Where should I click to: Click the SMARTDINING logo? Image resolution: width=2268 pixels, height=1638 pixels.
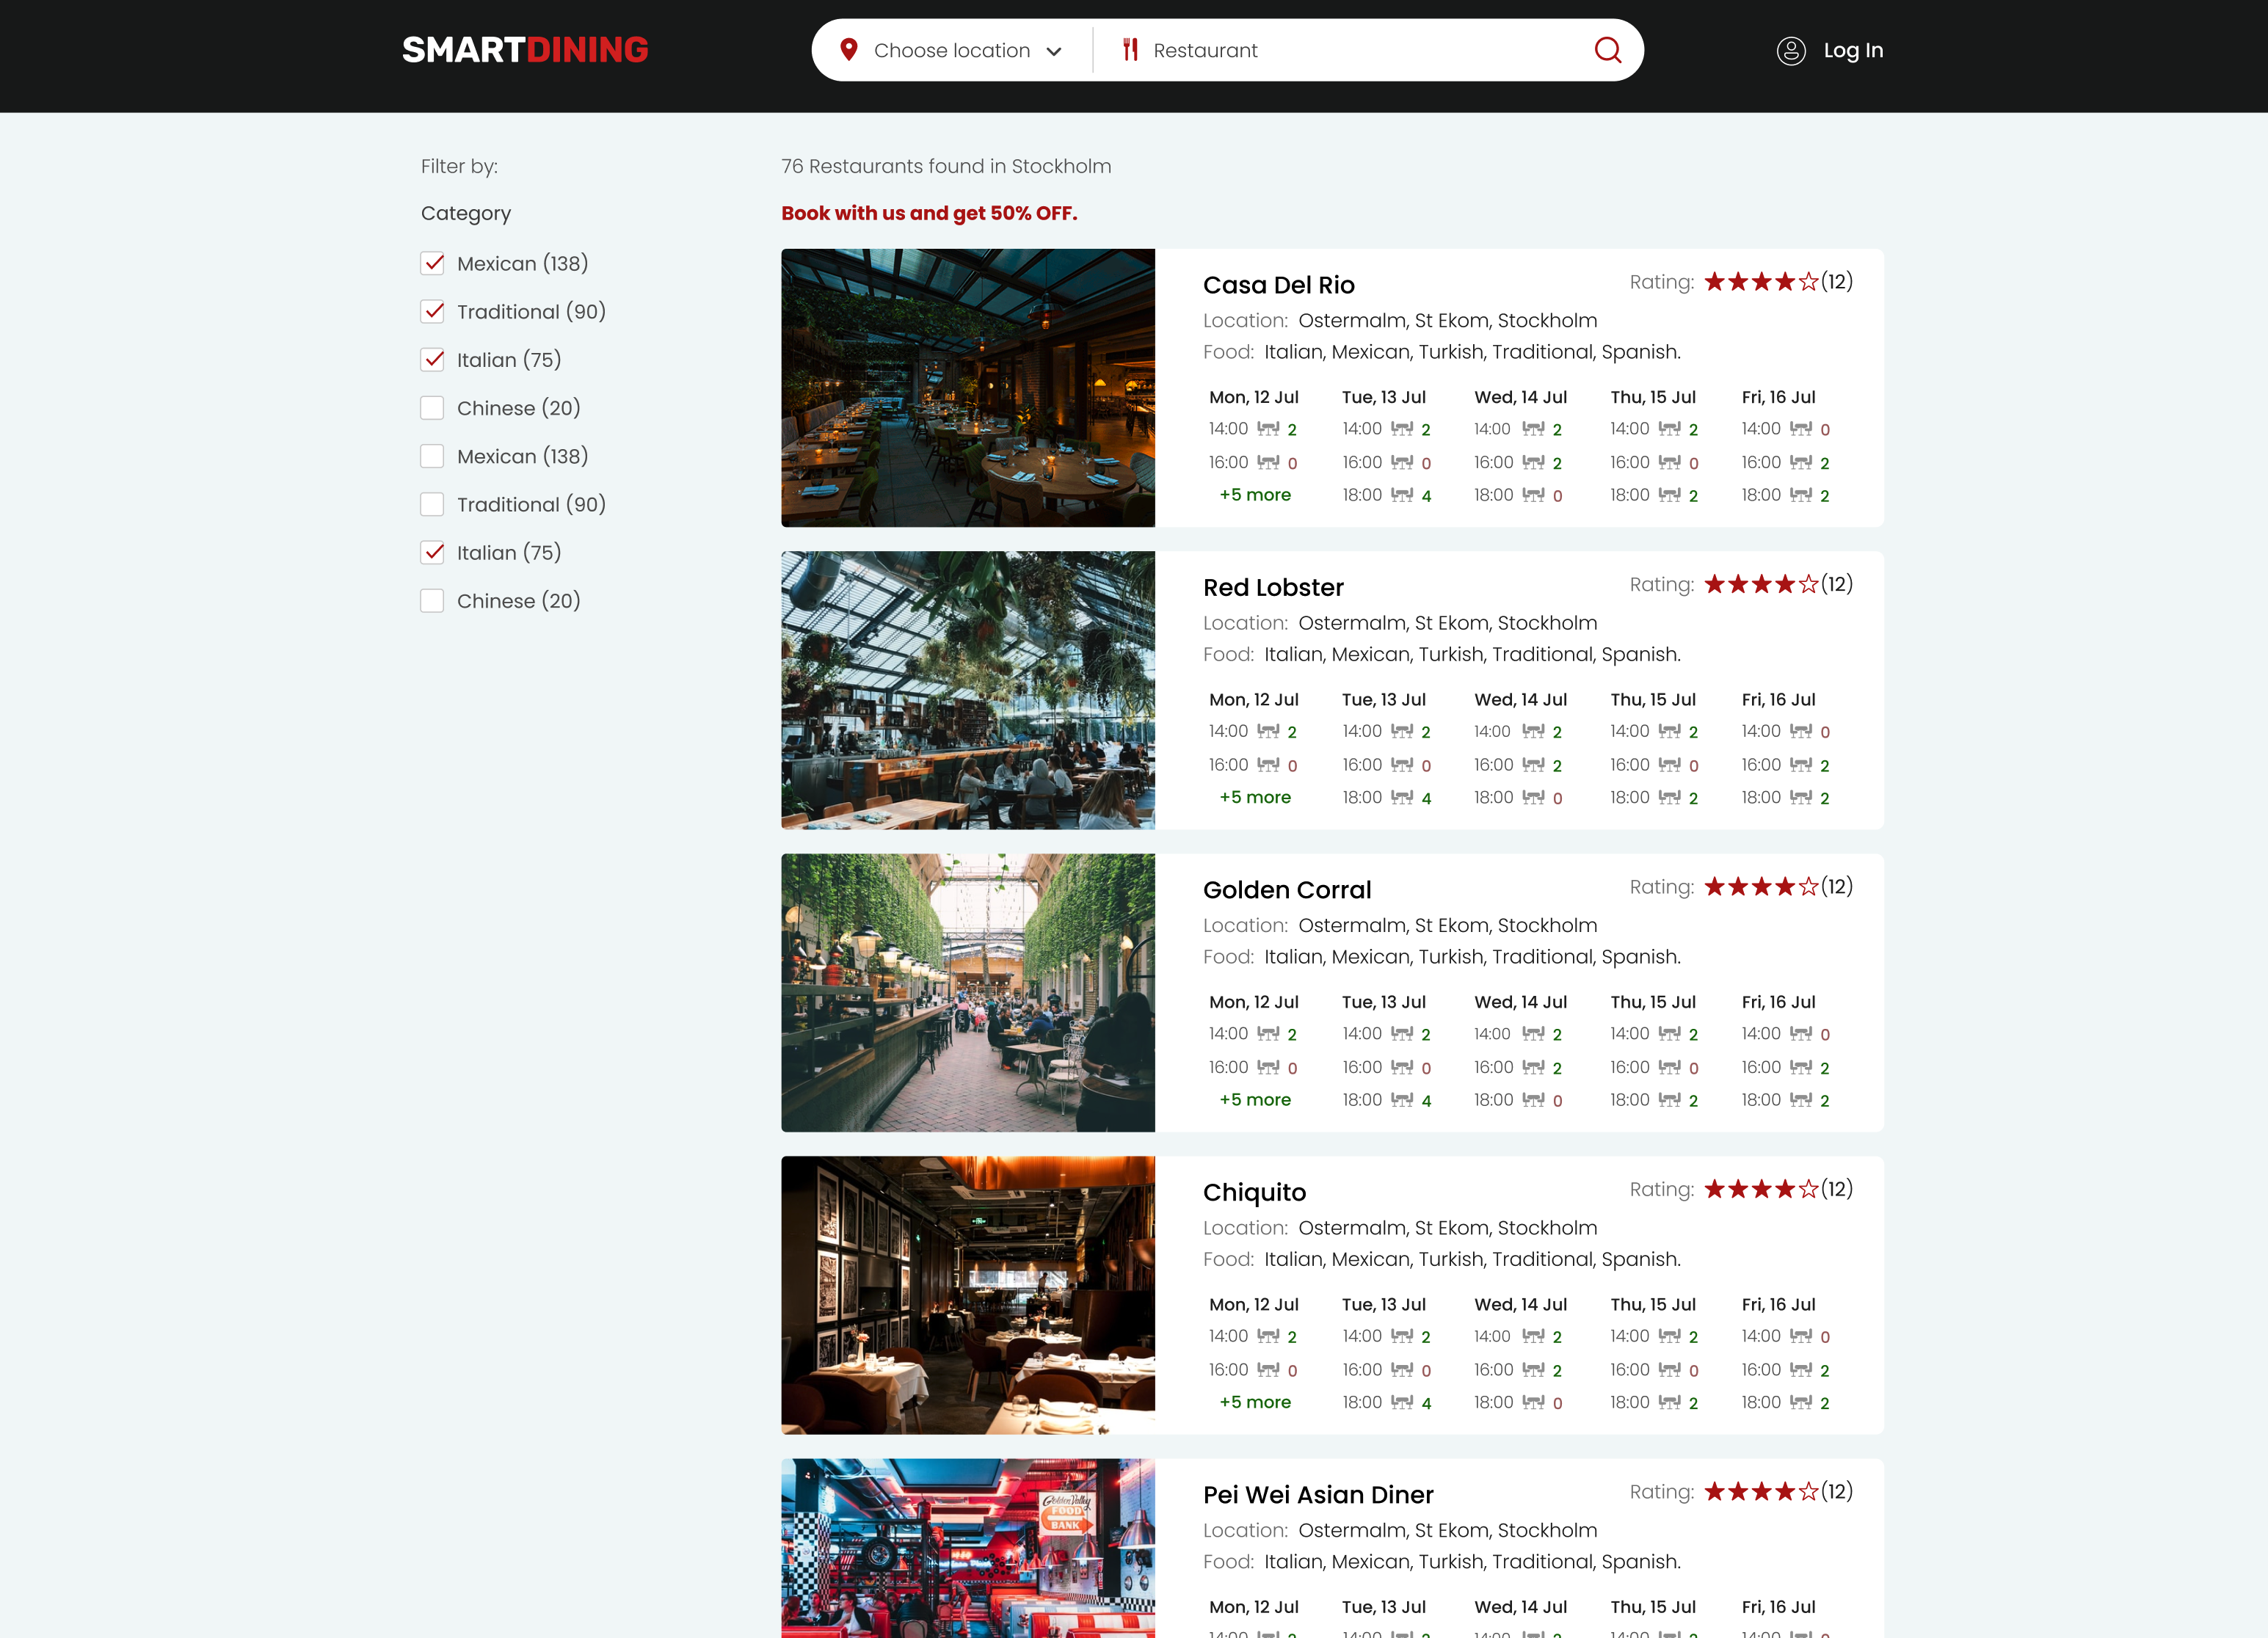pyautogui.click(x=525, y=50)
